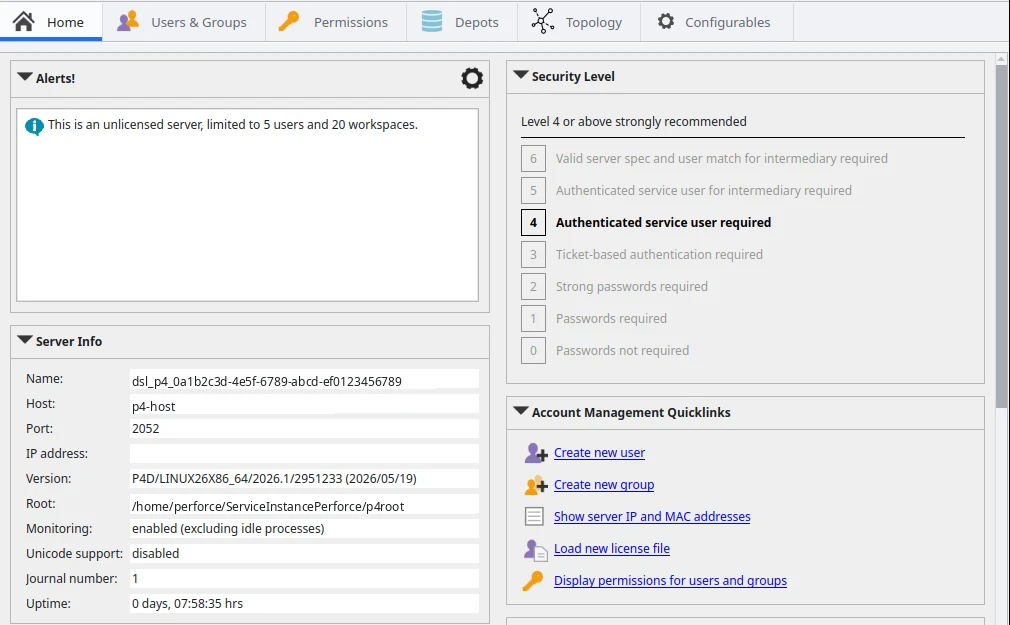Open Alerts settings gear icon
The height and width of the screenshot is (625, 1010).
point(472,78)
